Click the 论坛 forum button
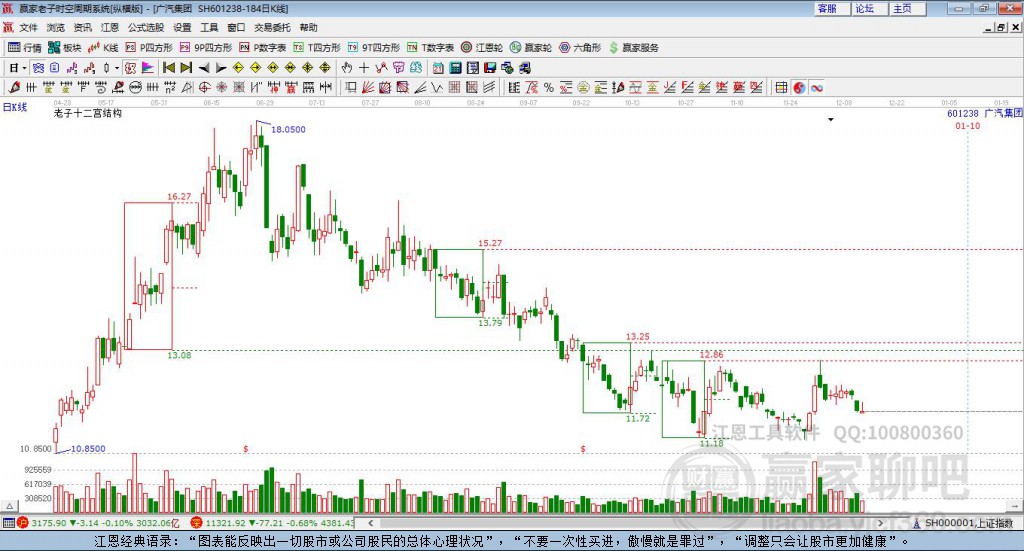The image size is (1024, 551). coord(869,8)
